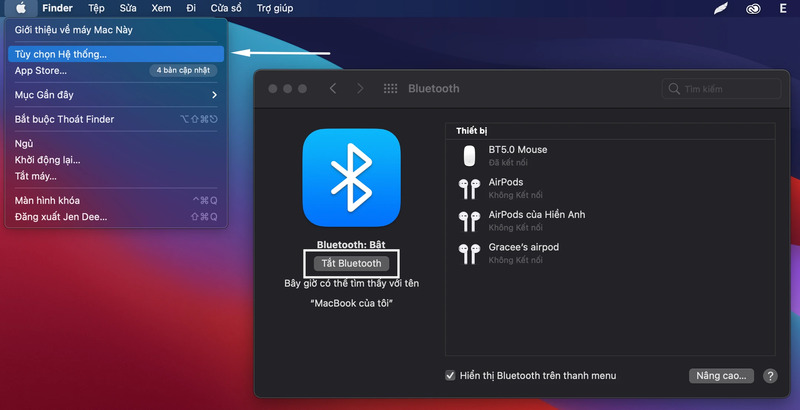
Task: Click Đã kết nối status under BT5.0 Mouse
Action: click(x=508, y=163)
